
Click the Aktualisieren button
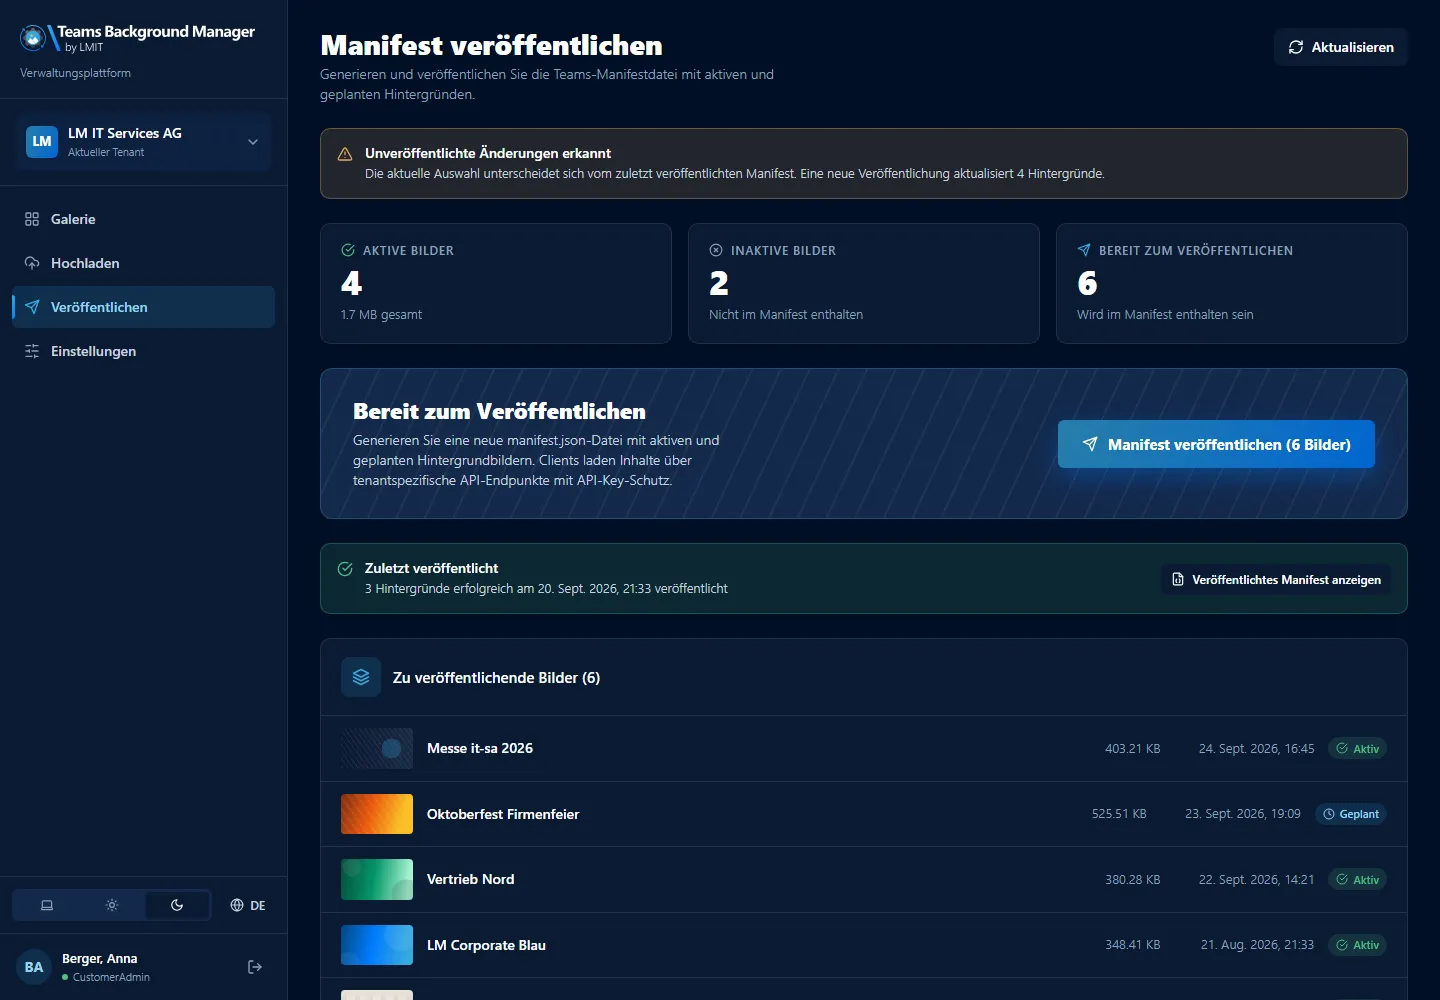(x=1340, y=47)
